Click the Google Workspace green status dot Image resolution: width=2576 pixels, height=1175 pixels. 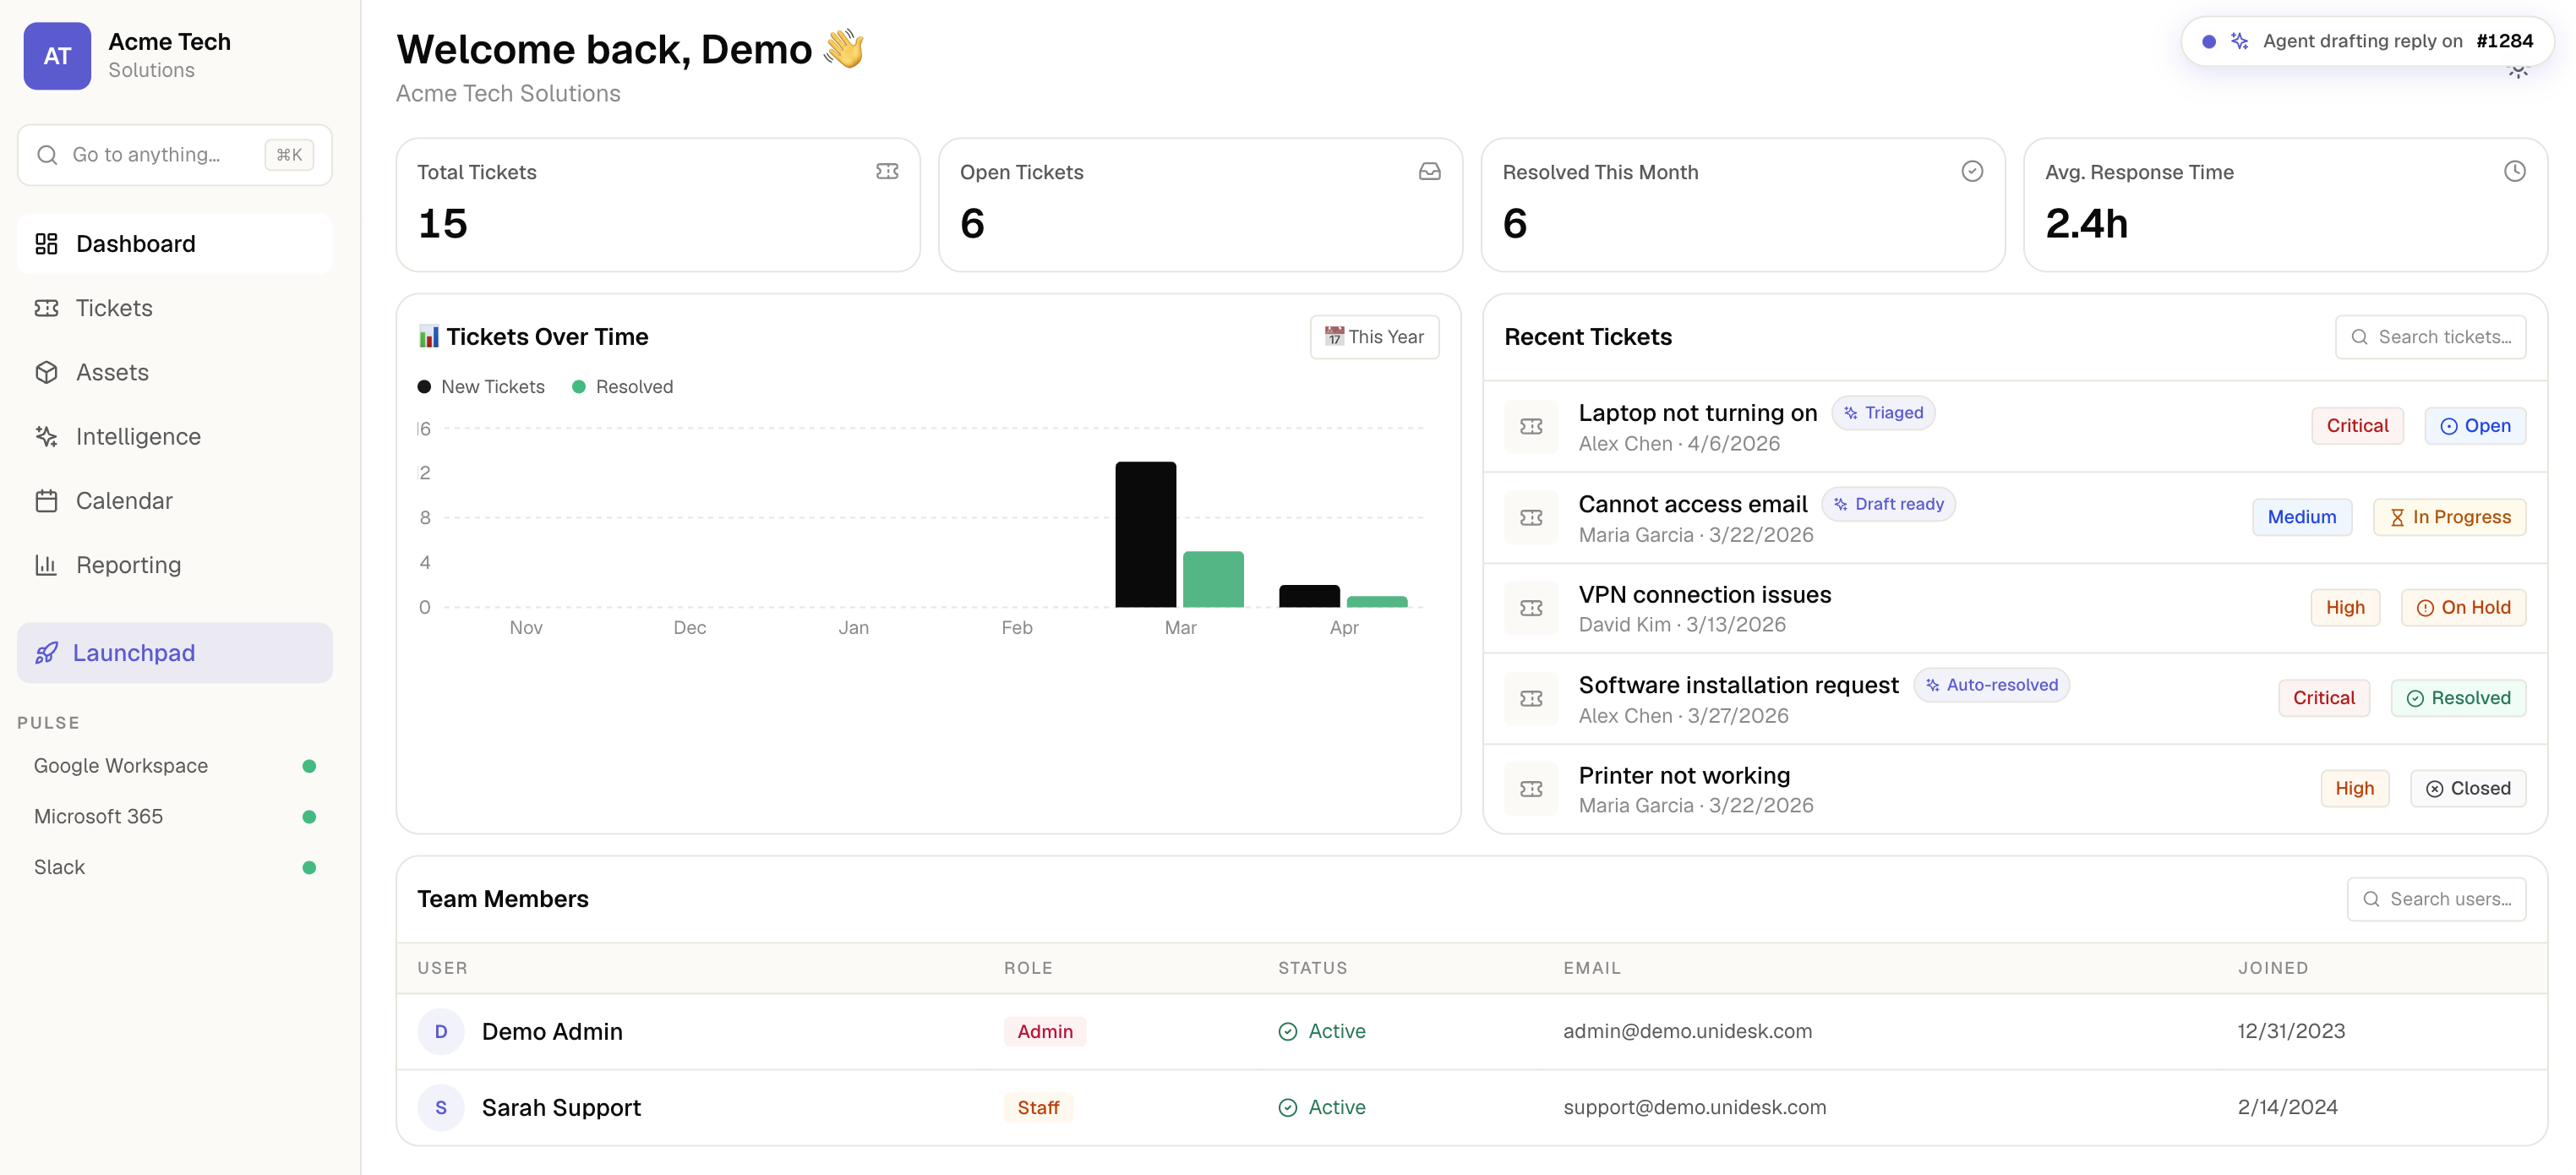pyautogui.click(x=309, y=766)
